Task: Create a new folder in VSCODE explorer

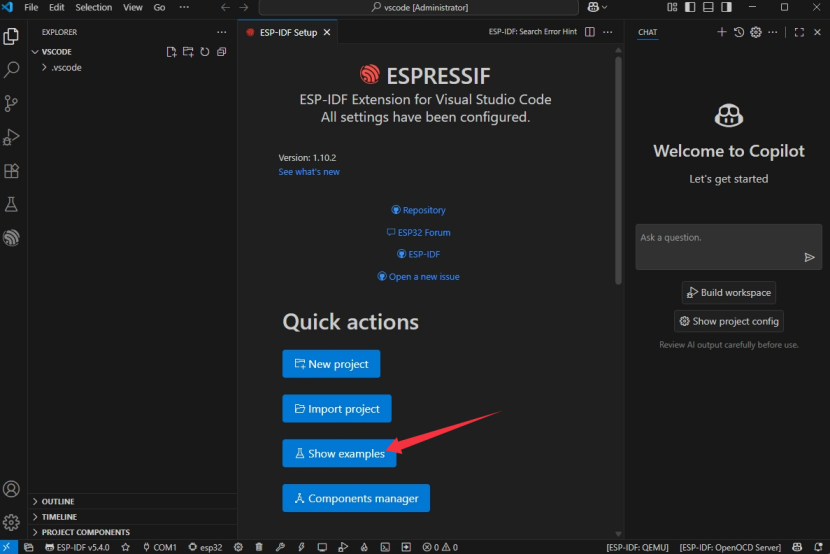Action: click(x=188, y=52)
